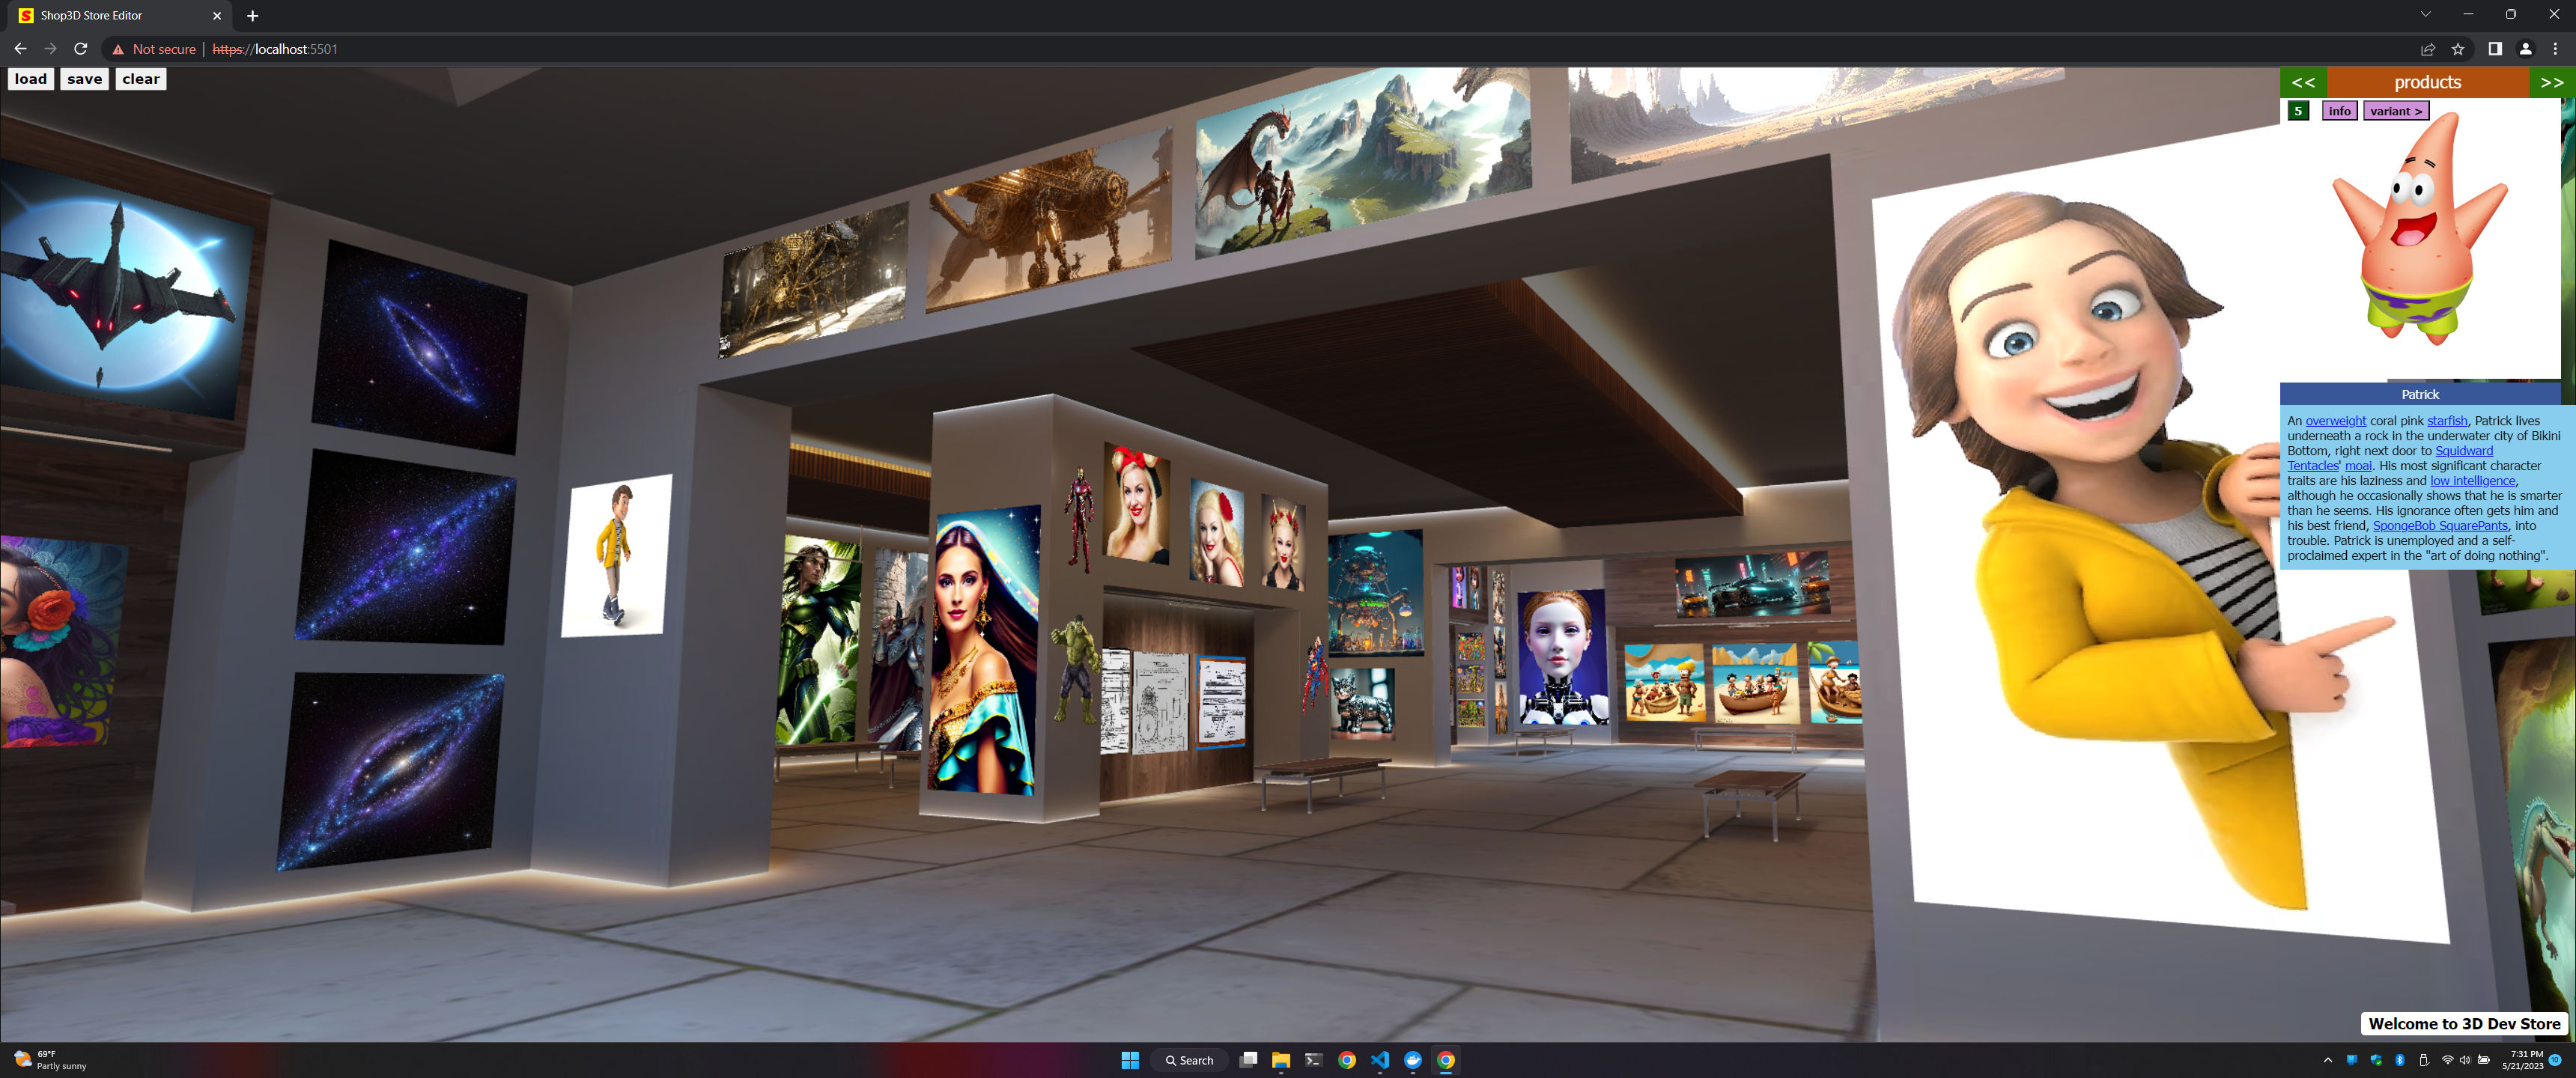Select the Shop3D Store Editor tab
This screenshot has height=1078, width=2576.
(x=120, y=16)
